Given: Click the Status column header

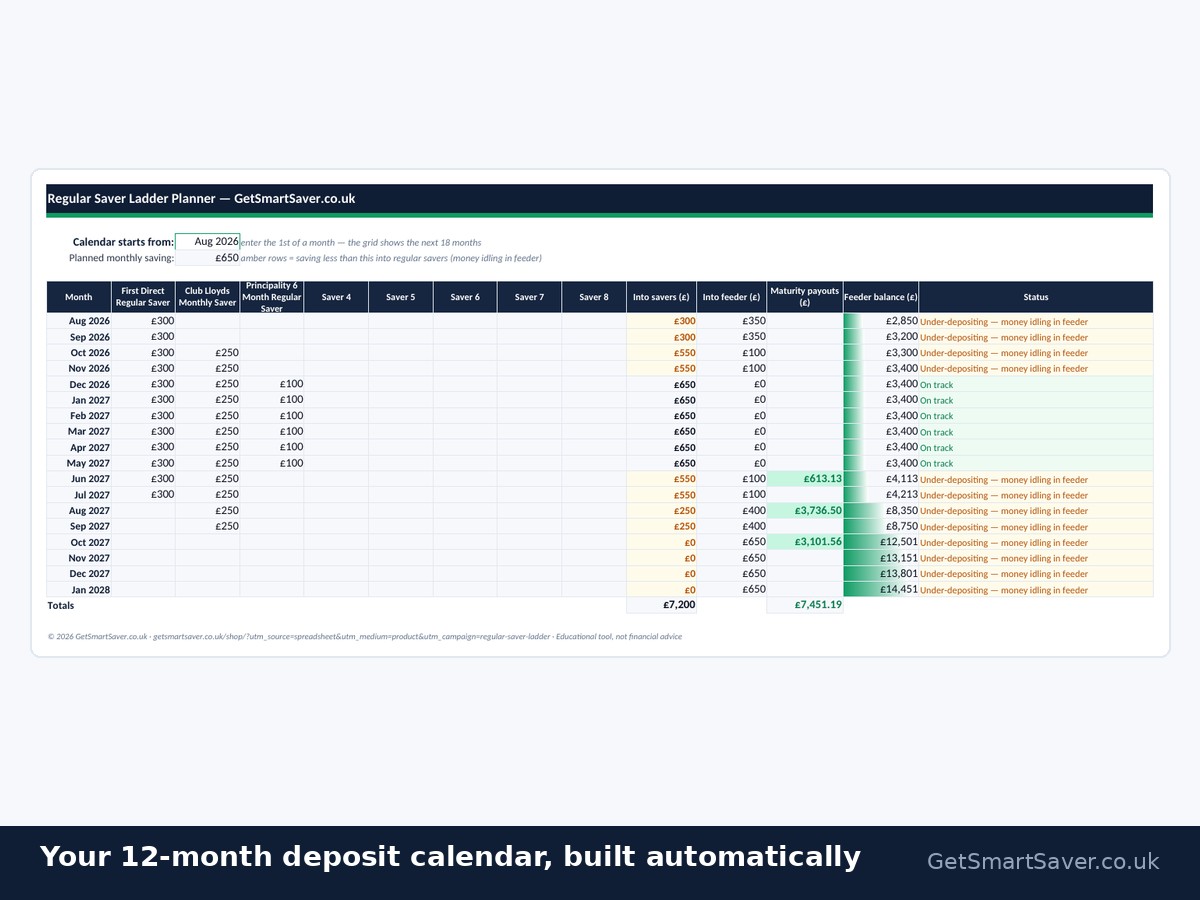Looking at the screenshot, I should 1036,297.
